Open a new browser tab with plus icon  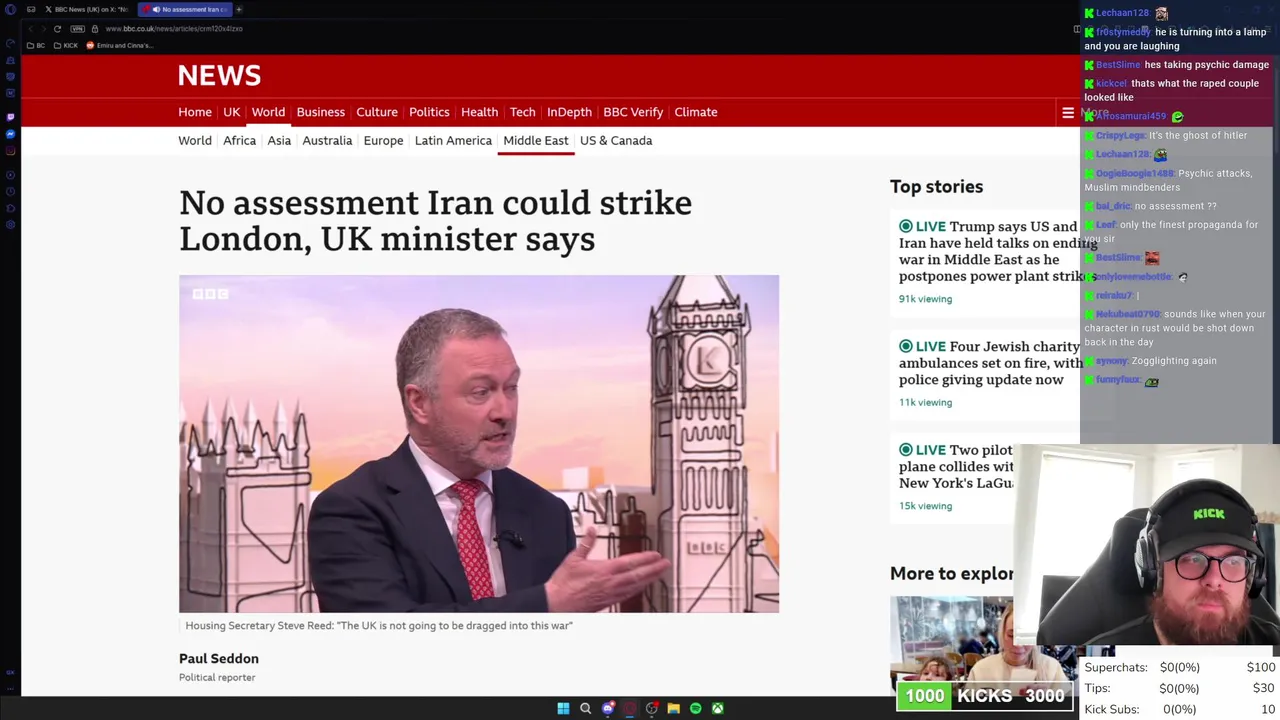pos(239,9)
